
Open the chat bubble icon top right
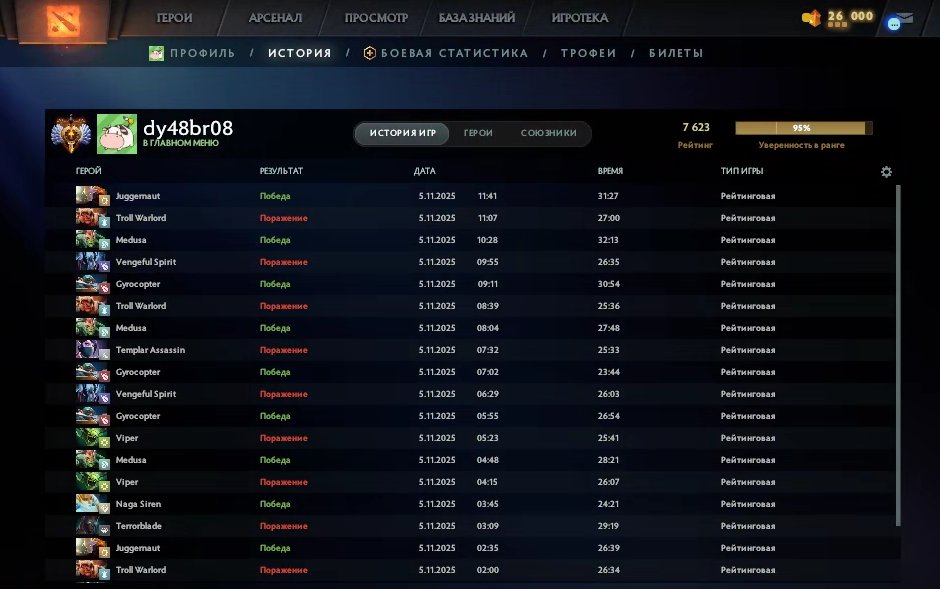click(894, 23)
